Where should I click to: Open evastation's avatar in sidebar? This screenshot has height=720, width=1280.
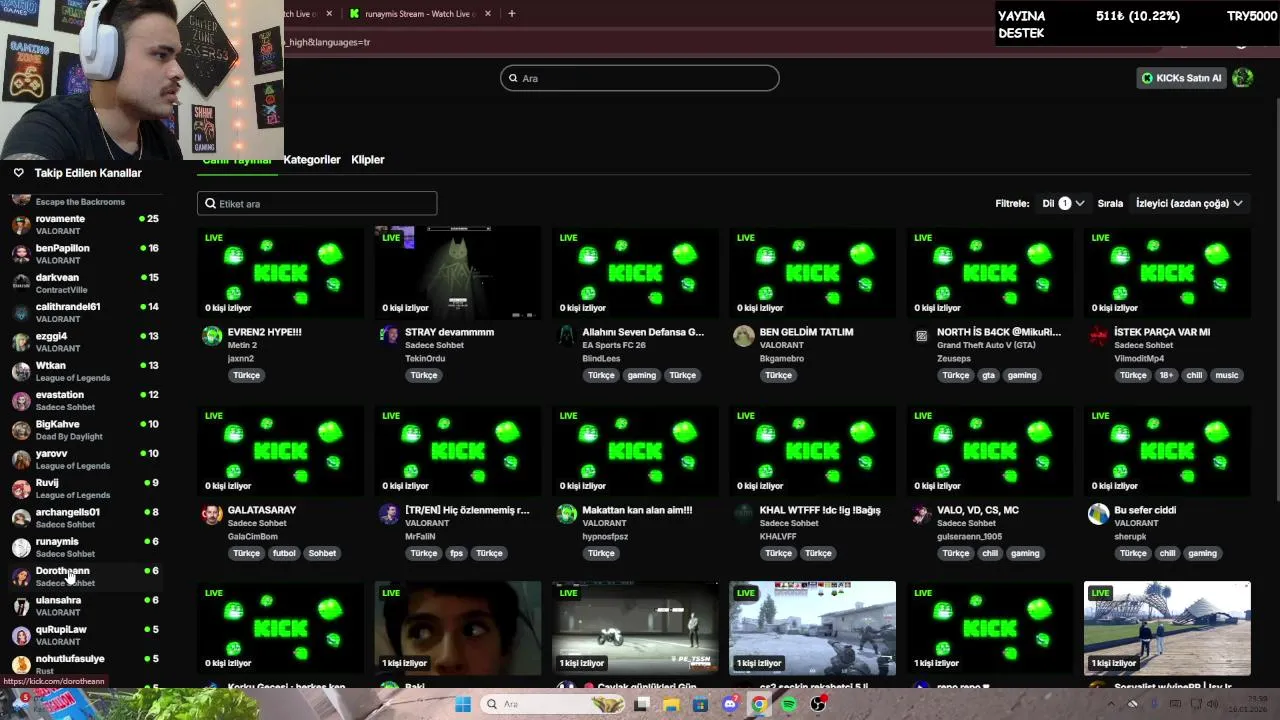[x=21, y=401]
